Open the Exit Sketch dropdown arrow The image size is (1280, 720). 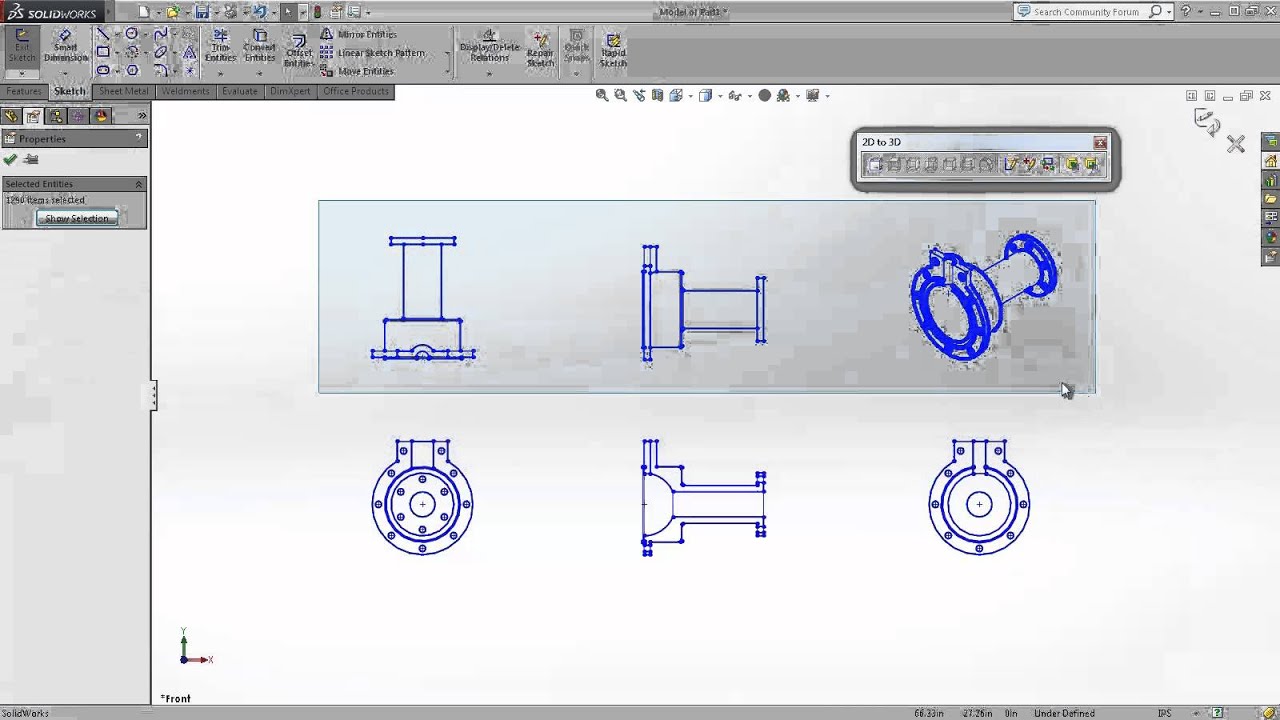pos(21,74)
